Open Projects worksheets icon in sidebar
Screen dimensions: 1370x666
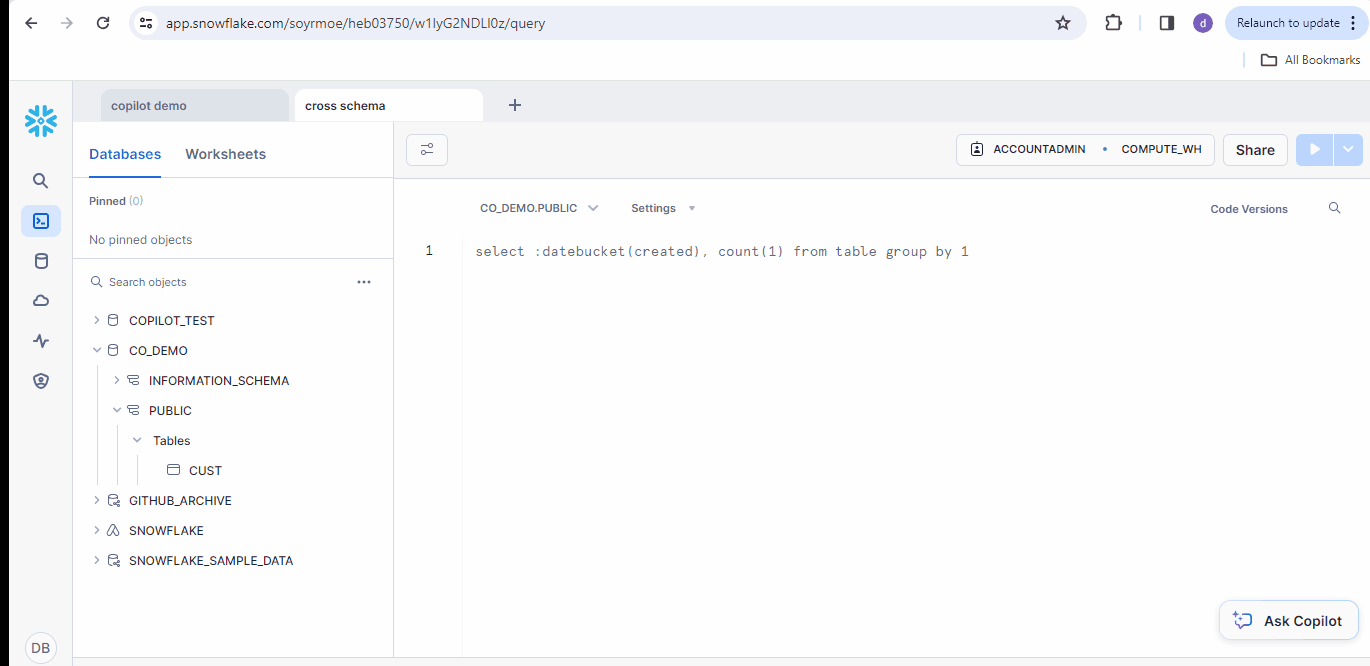(41, 221)
